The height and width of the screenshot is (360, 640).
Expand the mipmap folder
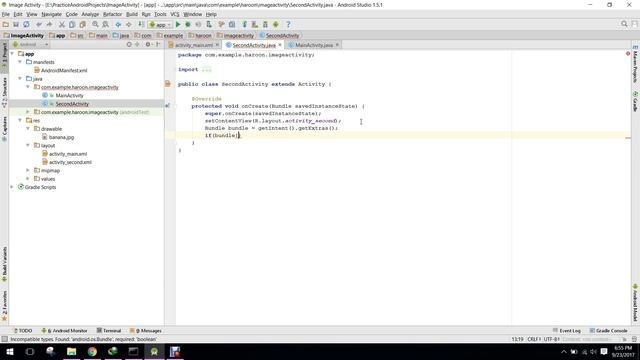click(x=28, y=170)
